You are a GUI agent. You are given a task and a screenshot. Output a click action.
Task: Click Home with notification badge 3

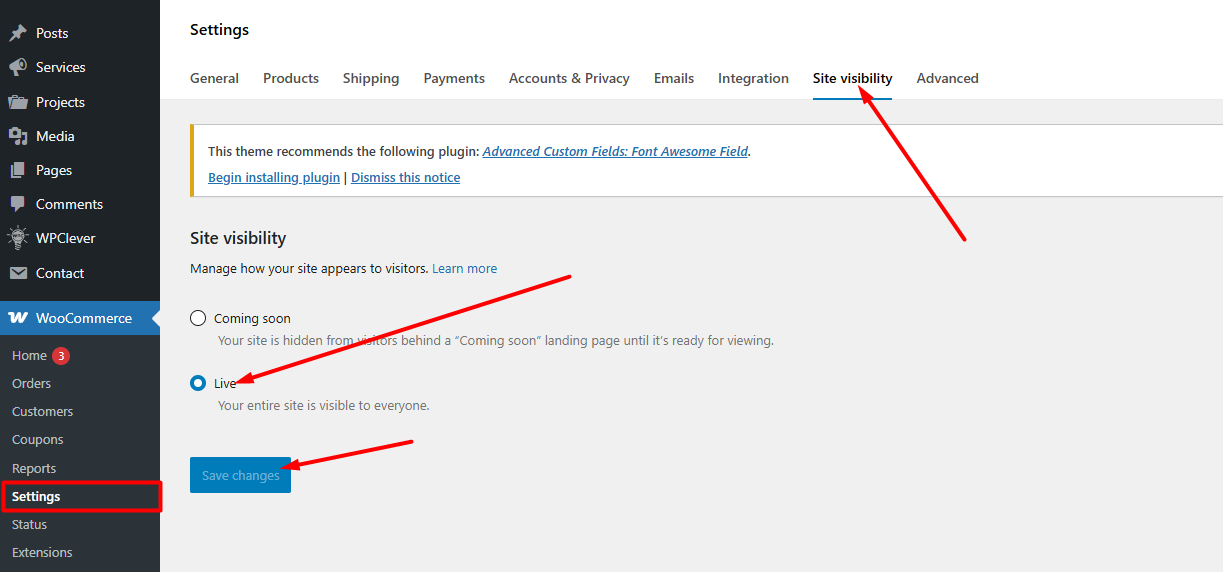30,355
